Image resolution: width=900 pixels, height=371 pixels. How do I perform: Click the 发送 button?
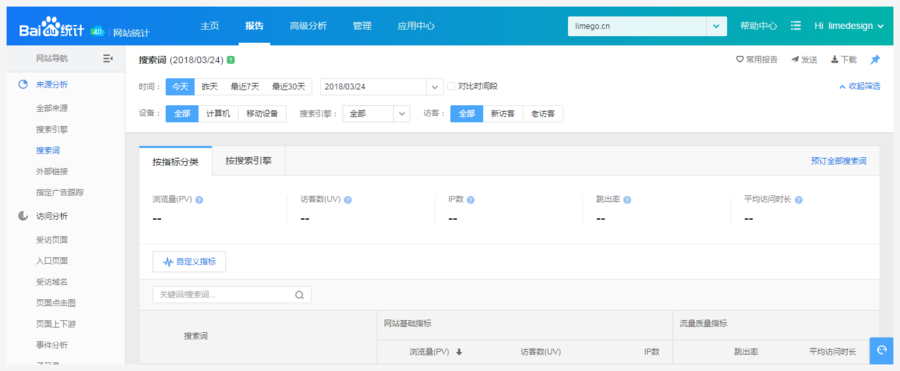coord(804,59)
